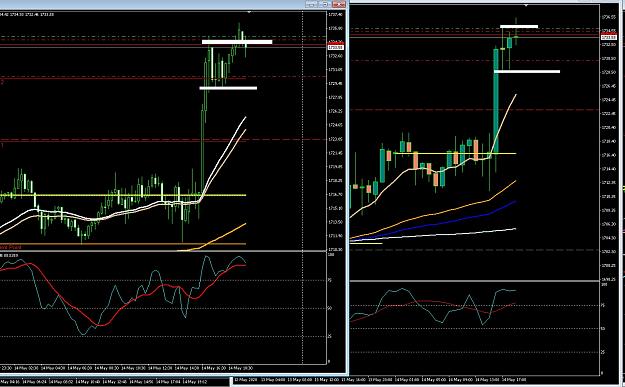Click the right chart's current price label
Viewport: 625px width, 387px height.
pyautogui.click(x=608, y=37)
